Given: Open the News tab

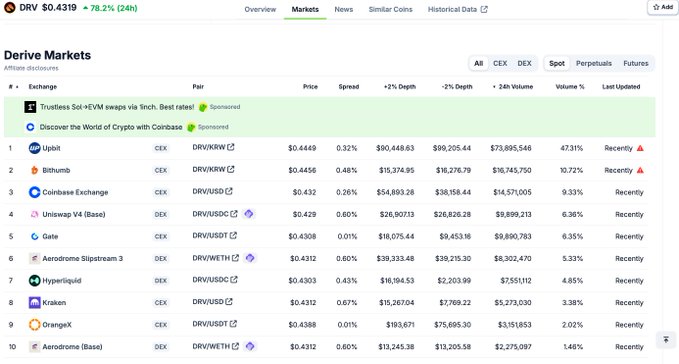Looking at the screenshot, I should [343, 9].
